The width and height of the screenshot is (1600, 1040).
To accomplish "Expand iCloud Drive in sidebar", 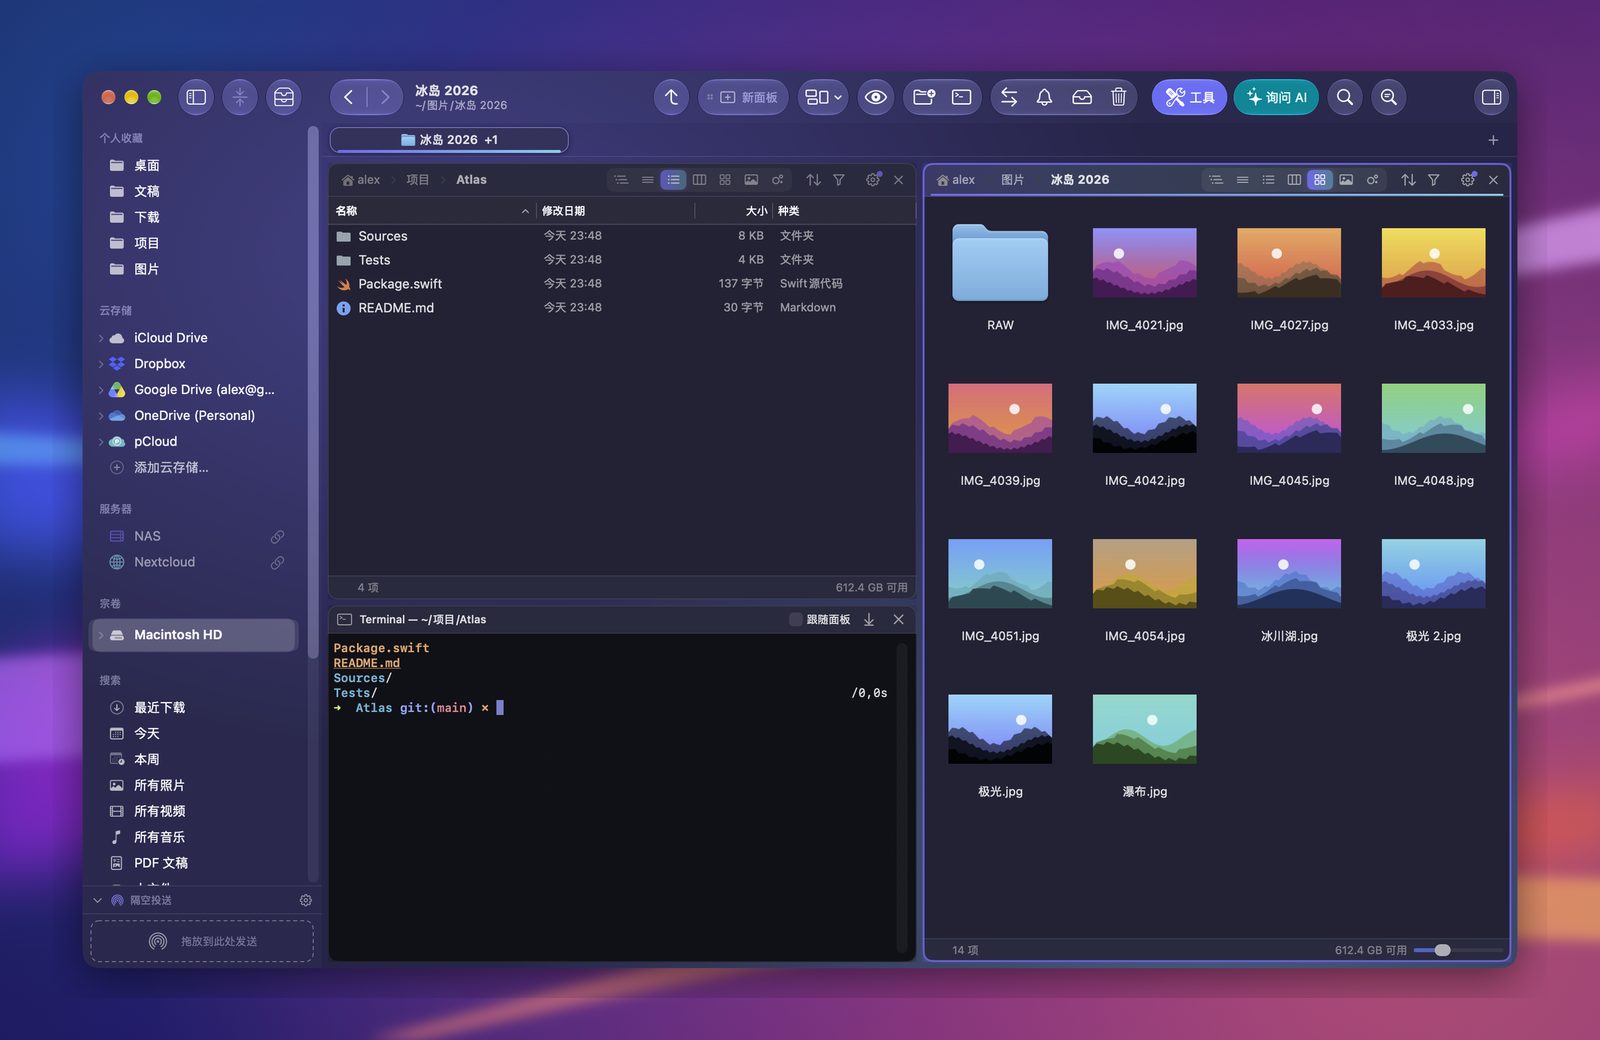I will point(101,338).
